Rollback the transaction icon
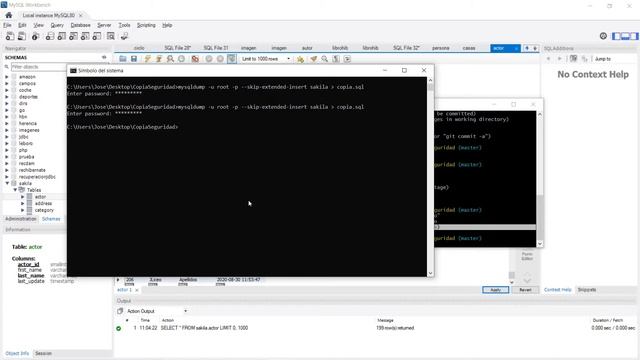The height and width of the screenshot is (360, 640). [220, 59]
